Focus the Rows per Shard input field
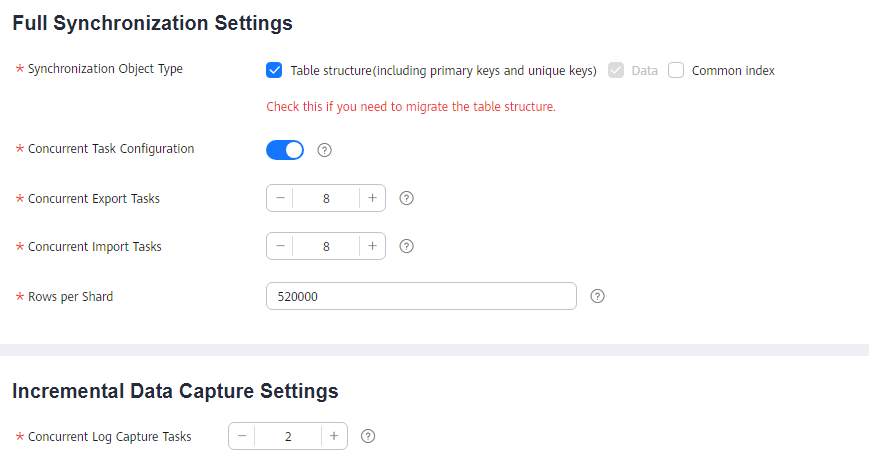 pos(421,296)
